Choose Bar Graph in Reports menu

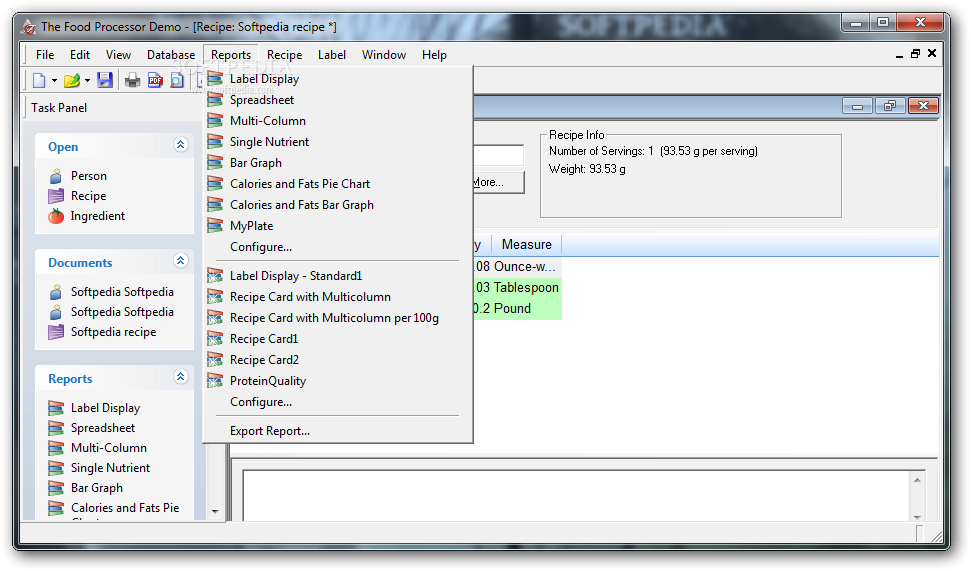click(338, 163)
